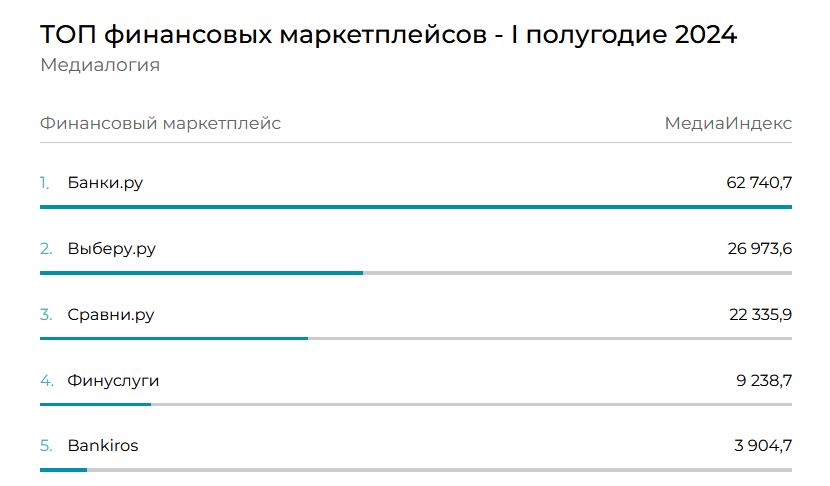Click the МедиаИндекс column header
The height and width of the screenshot is (486, 830).
tap(728, 124)
